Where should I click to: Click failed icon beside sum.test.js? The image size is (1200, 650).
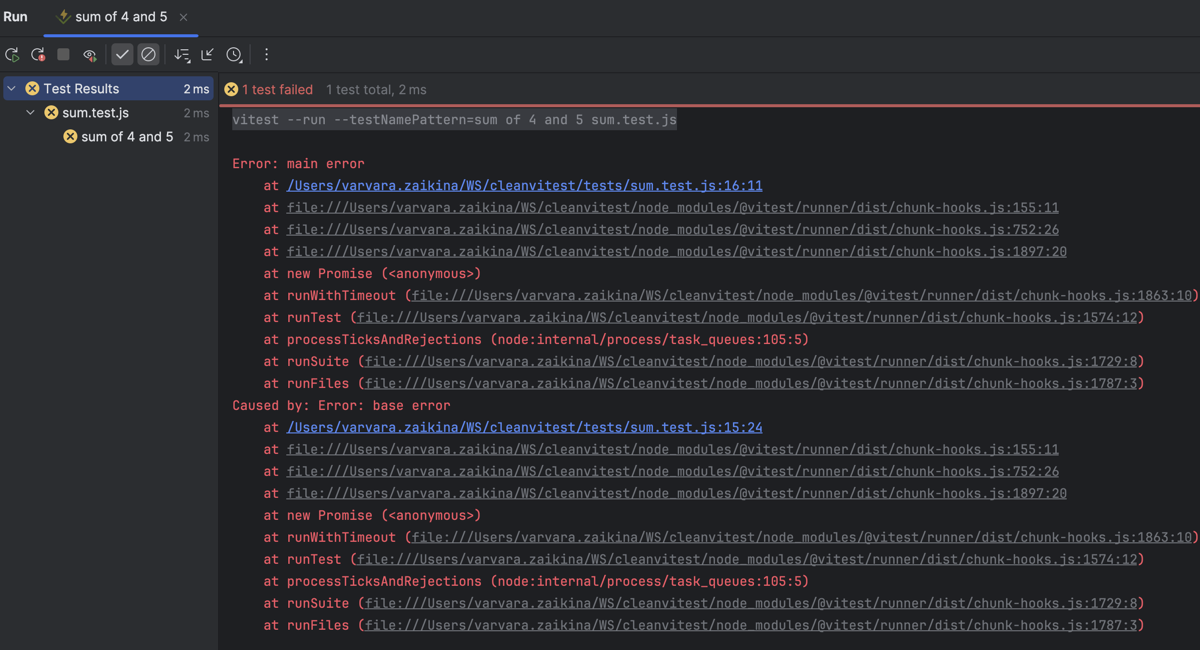point(51,113)
